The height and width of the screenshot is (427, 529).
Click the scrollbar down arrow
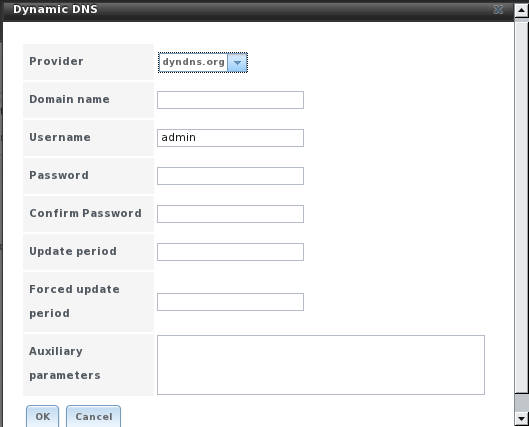coord(522,419)
